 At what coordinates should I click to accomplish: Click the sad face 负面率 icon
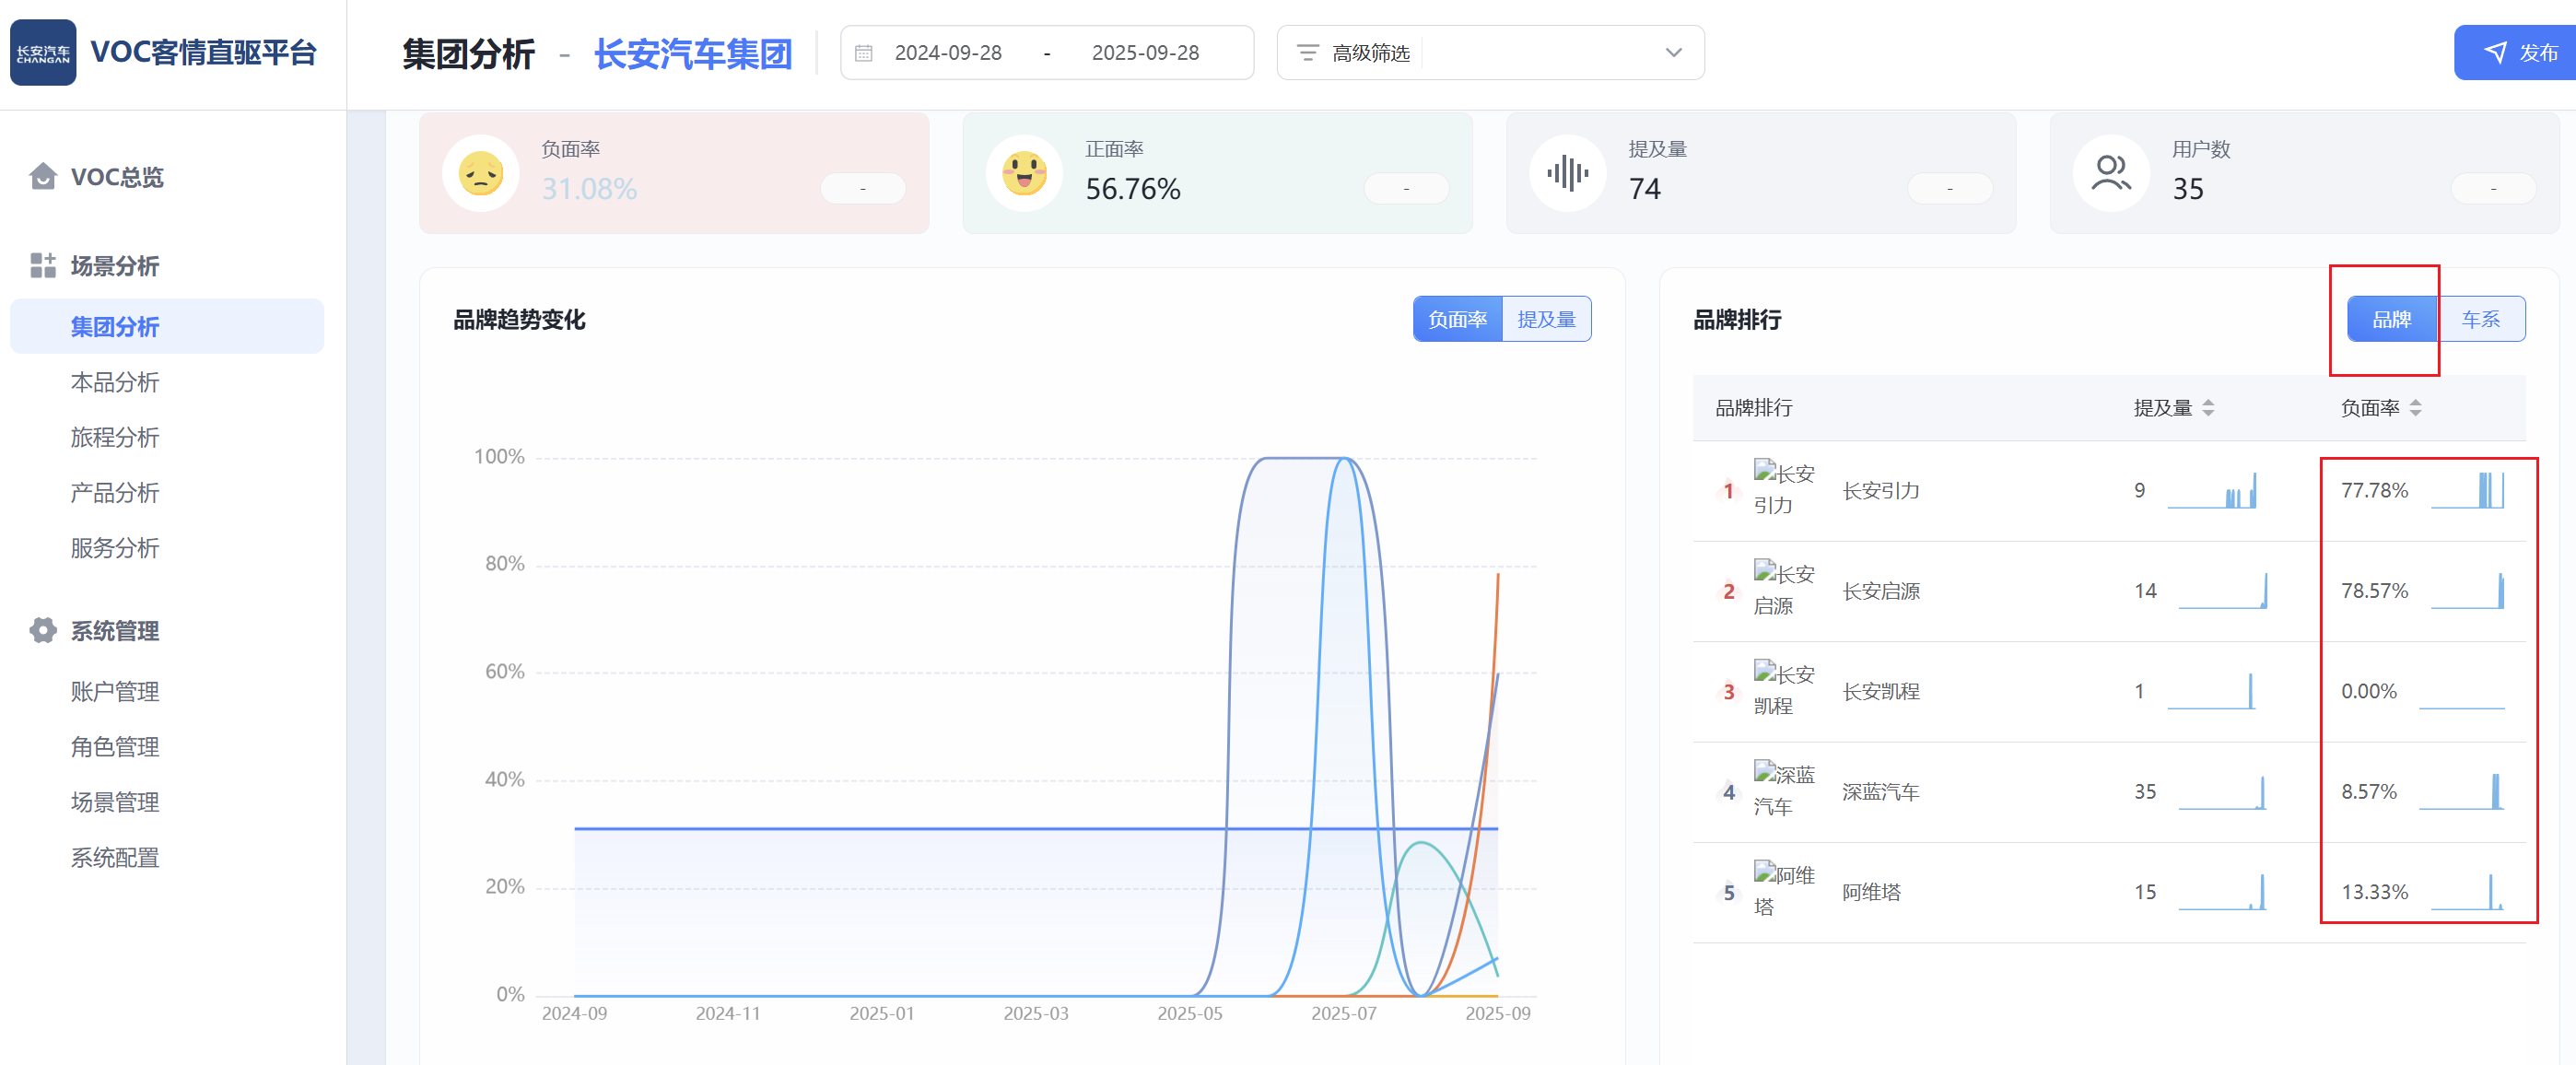pyautogui.click(x=481, y=173)
